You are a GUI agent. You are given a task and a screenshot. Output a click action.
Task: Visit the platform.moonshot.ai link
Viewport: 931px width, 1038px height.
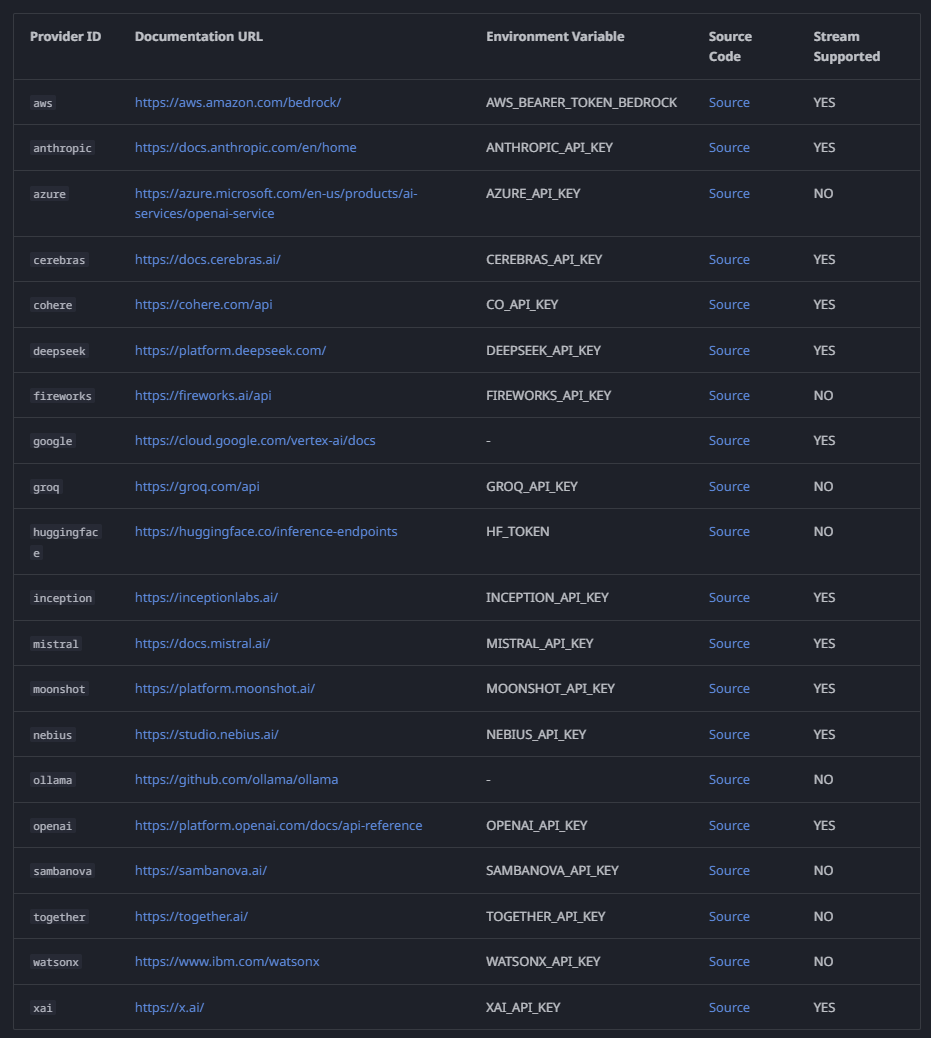click(225, 688)
